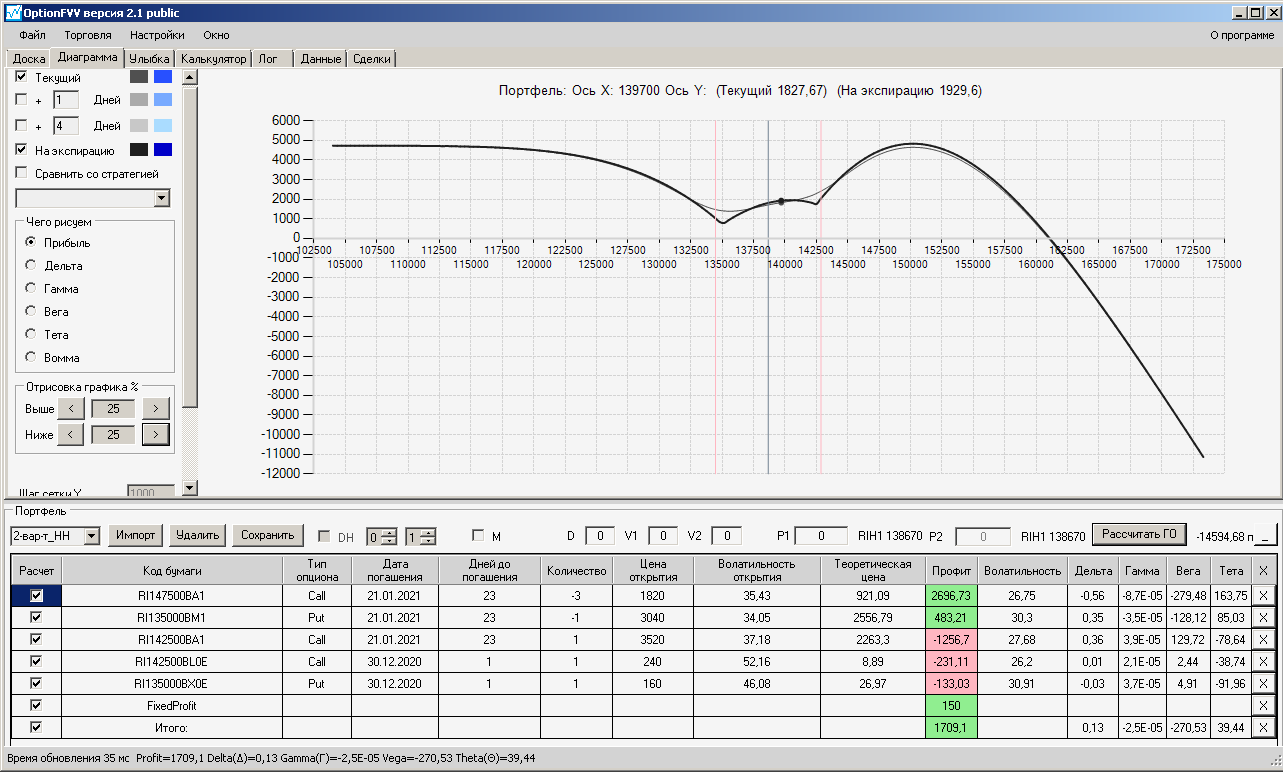Increase the Выше percent with the right arrow
The height and width of the screenshot is (772, 1283).
(x=156, y=408)
